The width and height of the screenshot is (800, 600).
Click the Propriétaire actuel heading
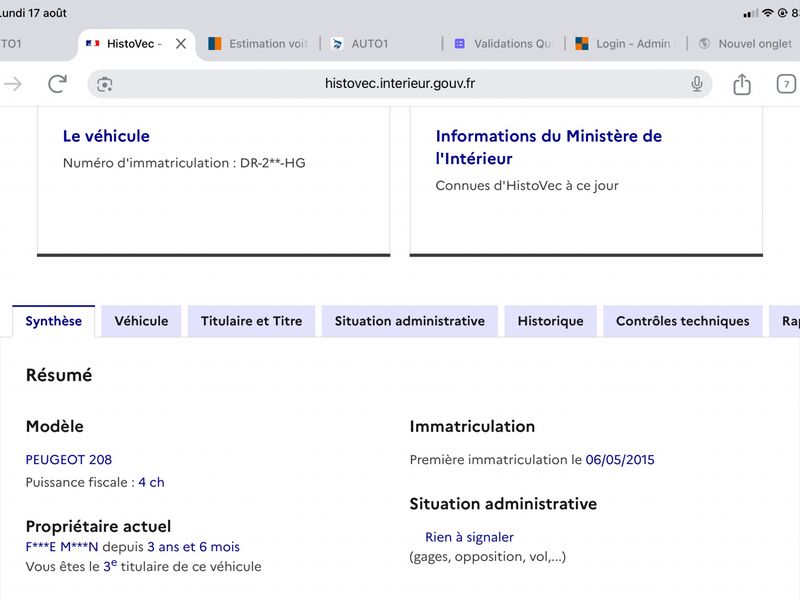pyautogui.click(x=98, y=526)
